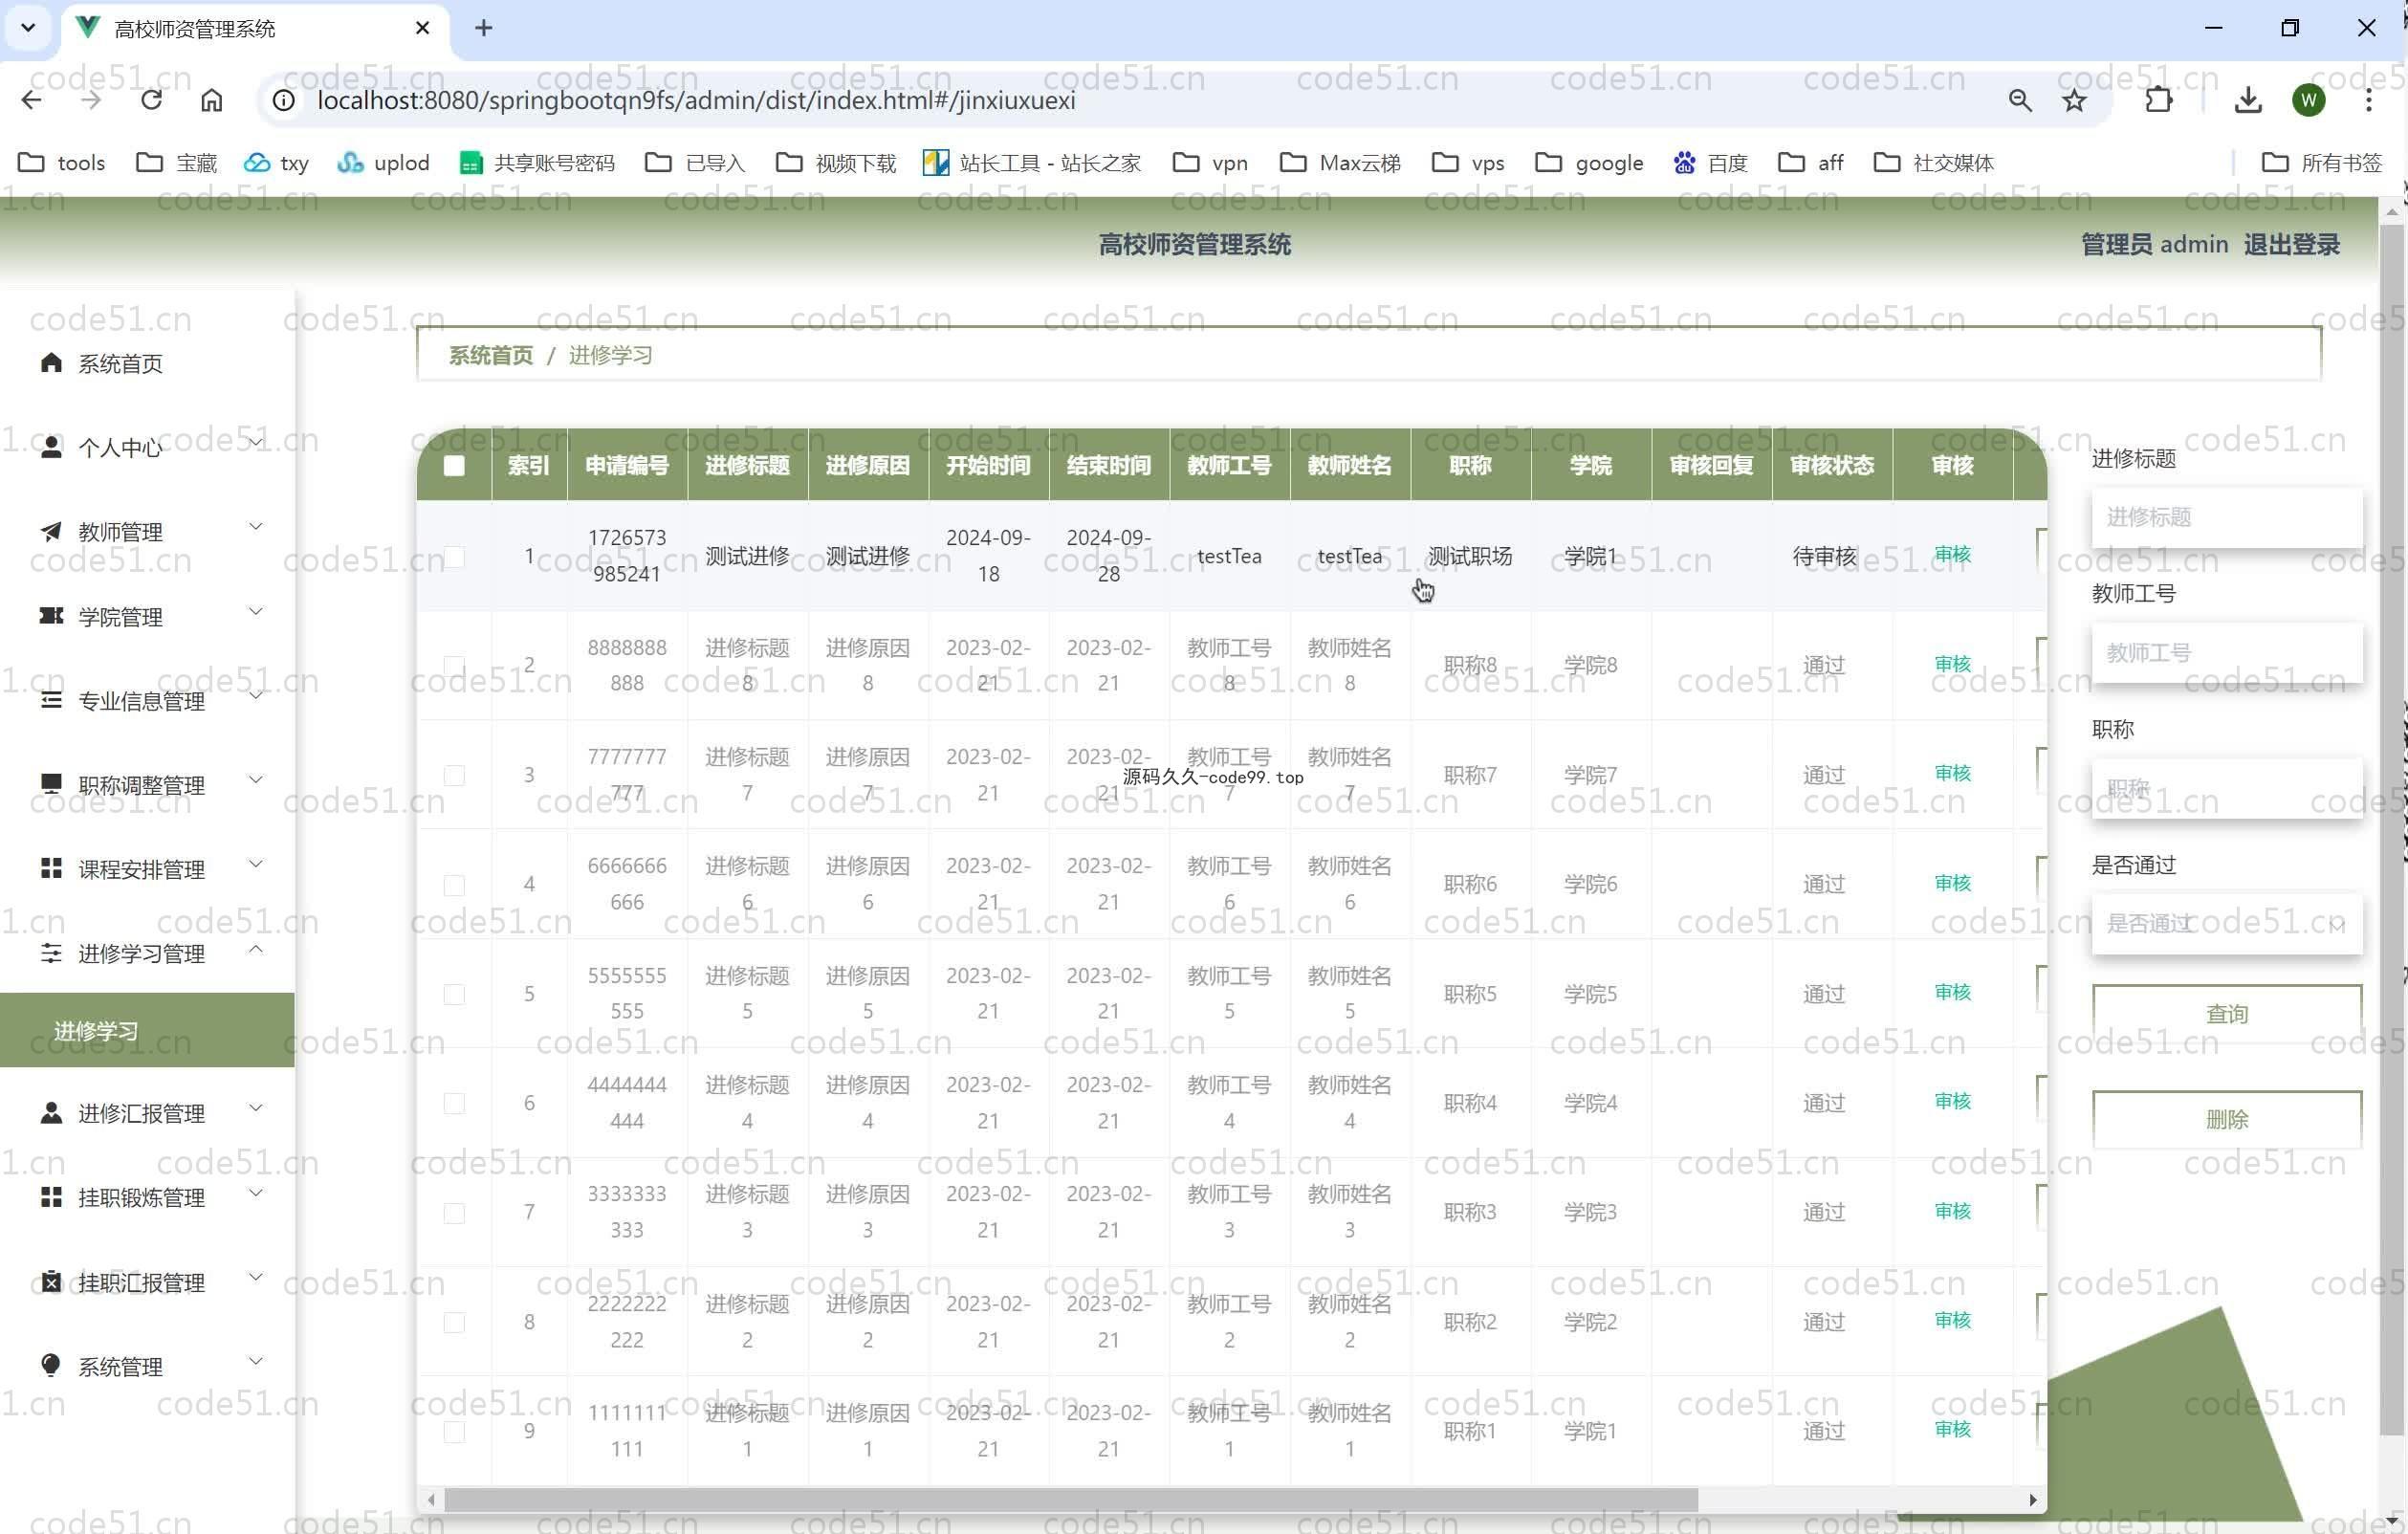Click the 删除 delete button
Viewport: 2408px width, 1534px height.
coord(2227,1119)
